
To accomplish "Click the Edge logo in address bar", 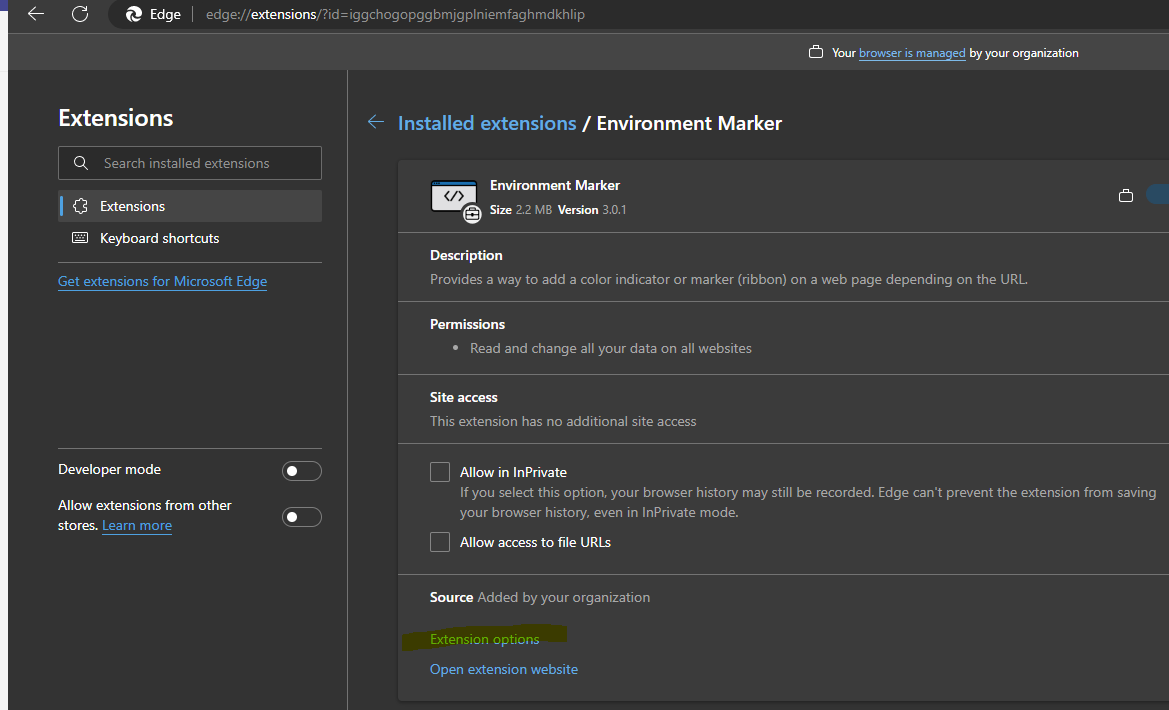I will [134, 14].
